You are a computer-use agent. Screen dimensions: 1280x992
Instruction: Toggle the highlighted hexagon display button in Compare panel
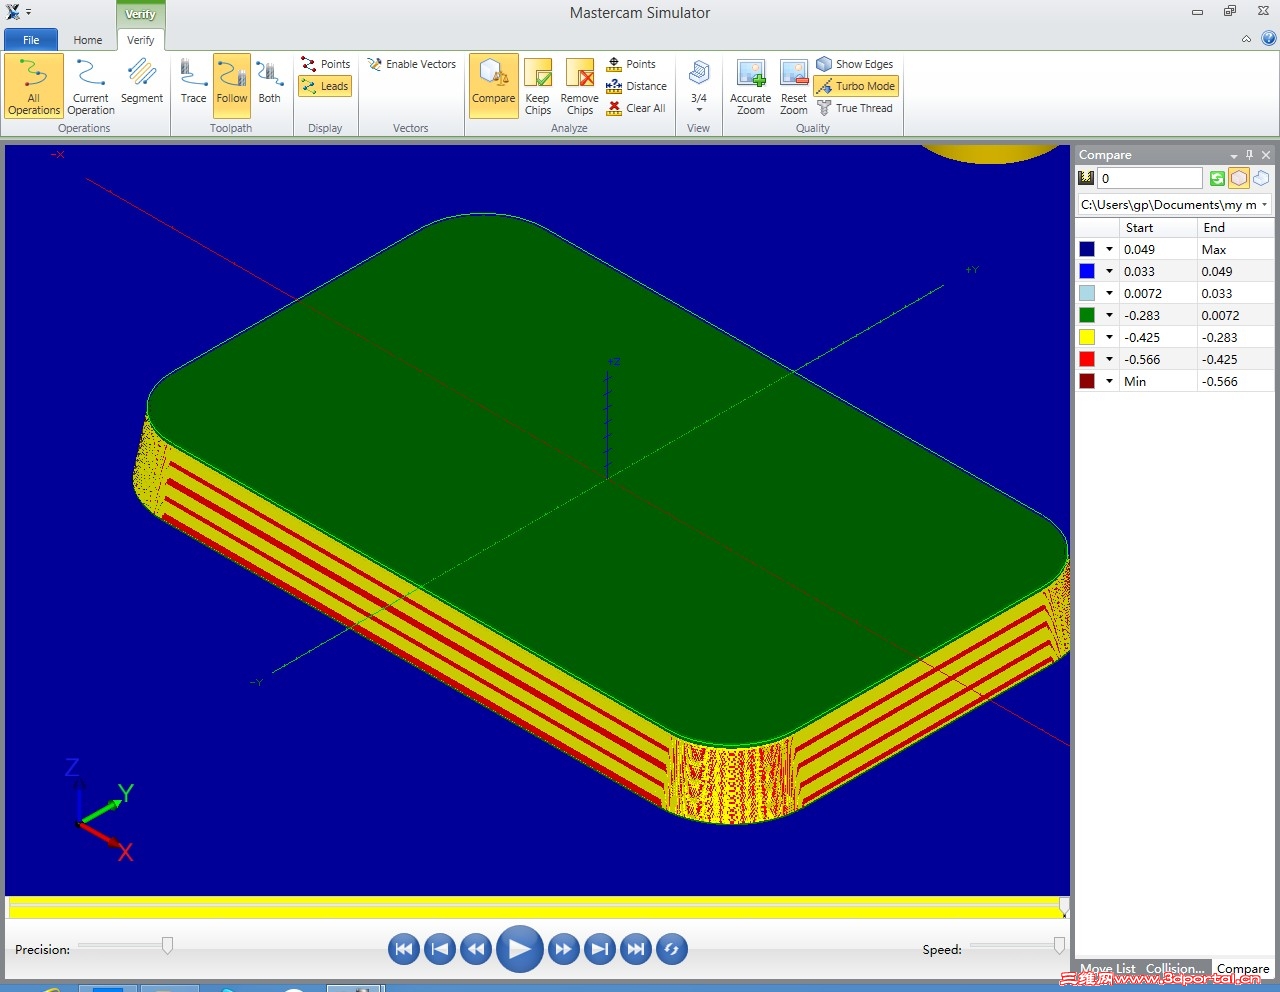click(x=1239, y=178)
